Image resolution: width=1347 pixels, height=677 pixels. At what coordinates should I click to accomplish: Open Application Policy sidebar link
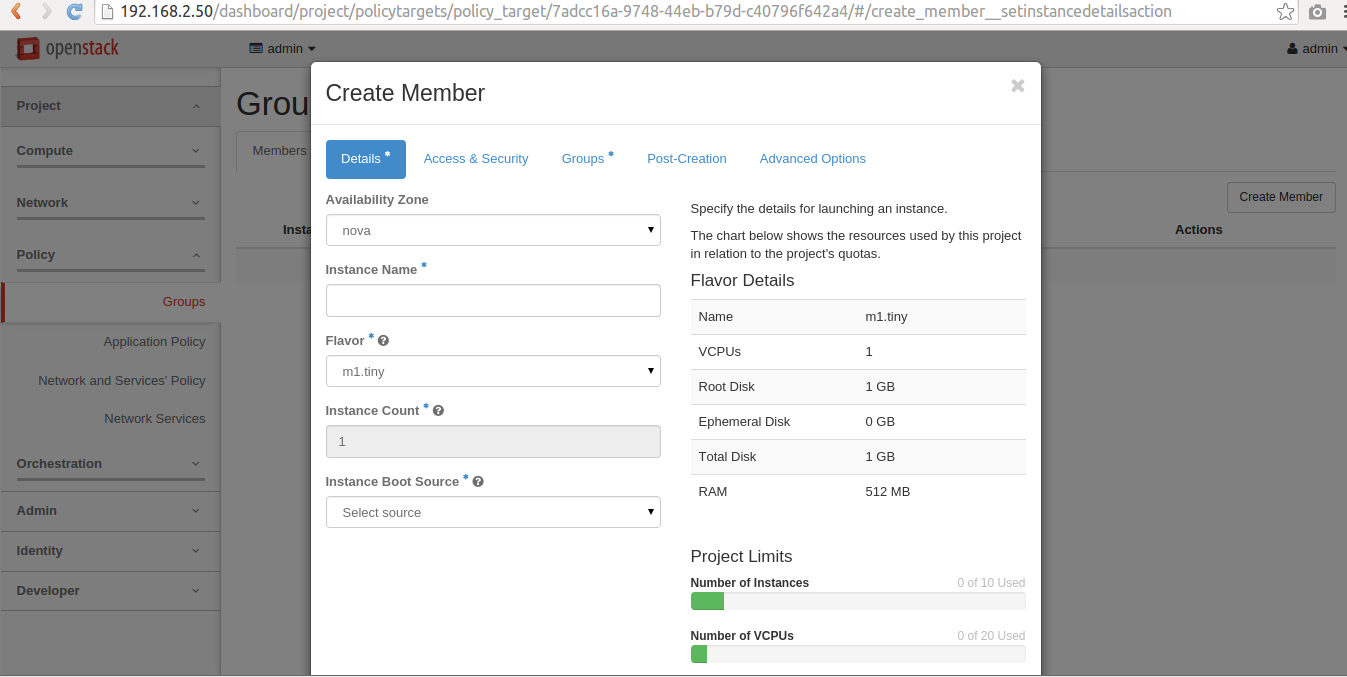(x=154, y=342)
